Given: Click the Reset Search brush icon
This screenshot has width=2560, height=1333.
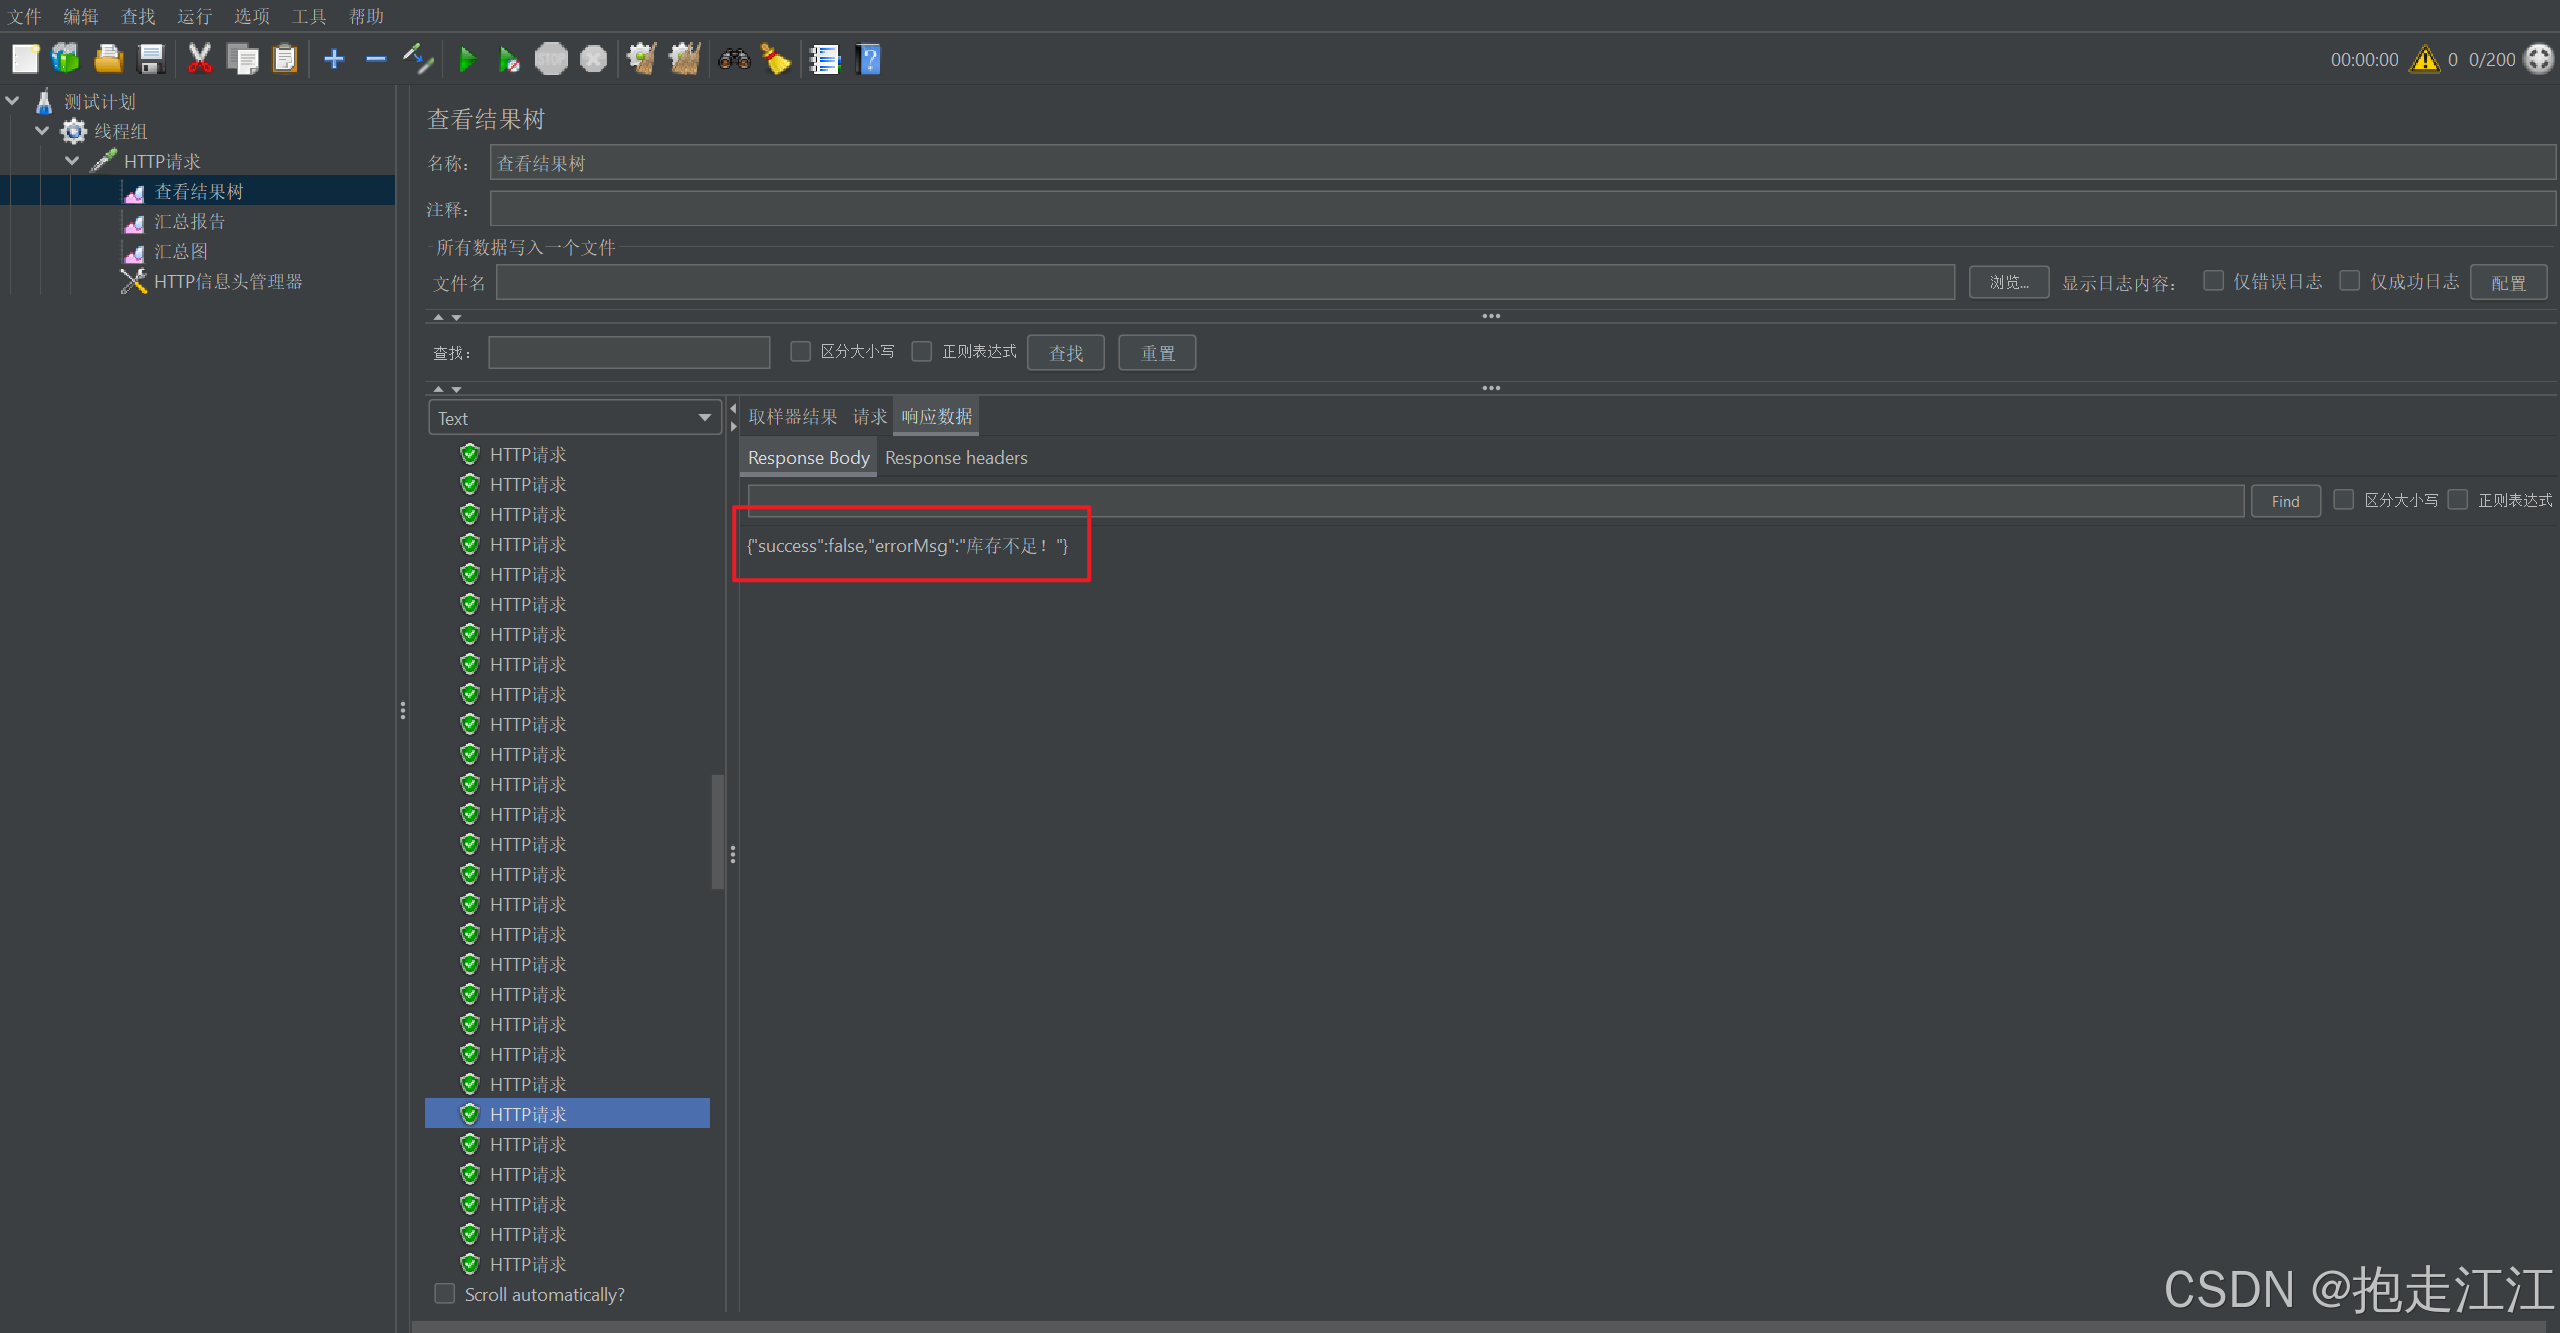Looking at the screenshot, I should tap(776, 59).
